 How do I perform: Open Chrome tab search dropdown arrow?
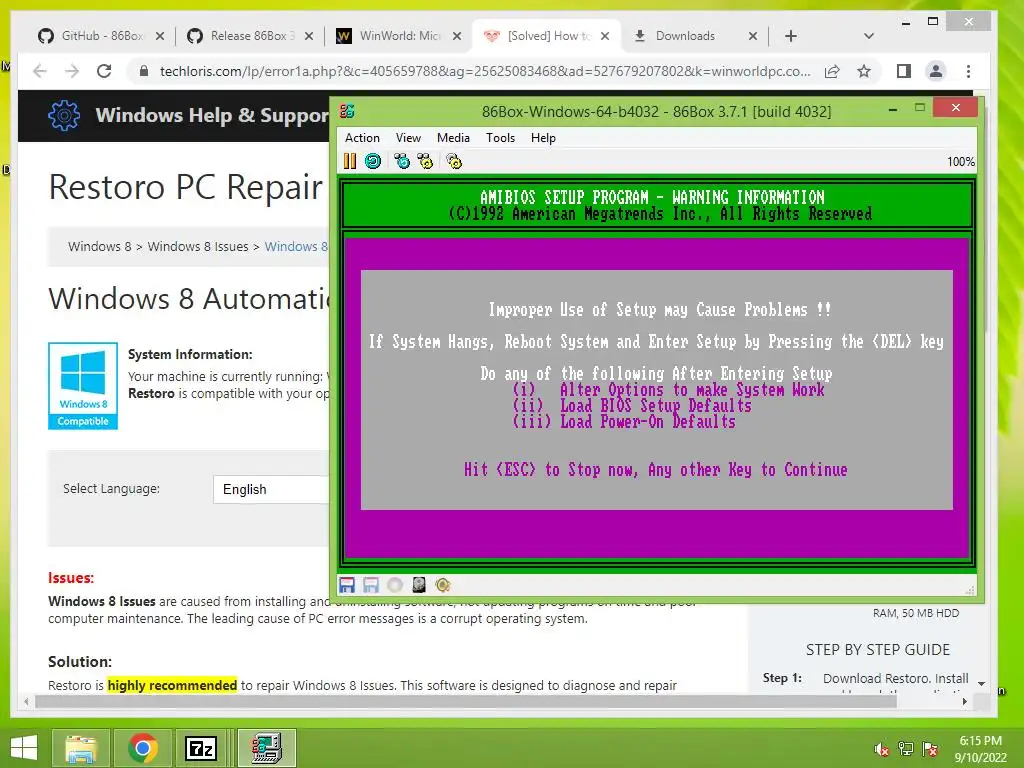tap(869, 36)
